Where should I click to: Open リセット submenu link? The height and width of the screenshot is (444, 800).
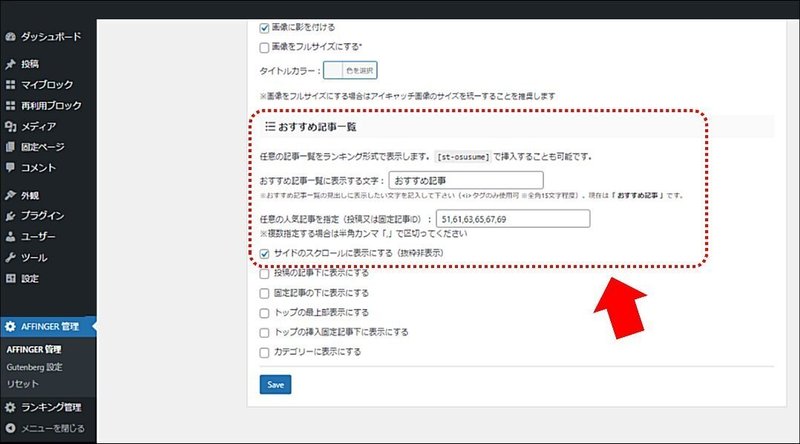click(22, 384)
